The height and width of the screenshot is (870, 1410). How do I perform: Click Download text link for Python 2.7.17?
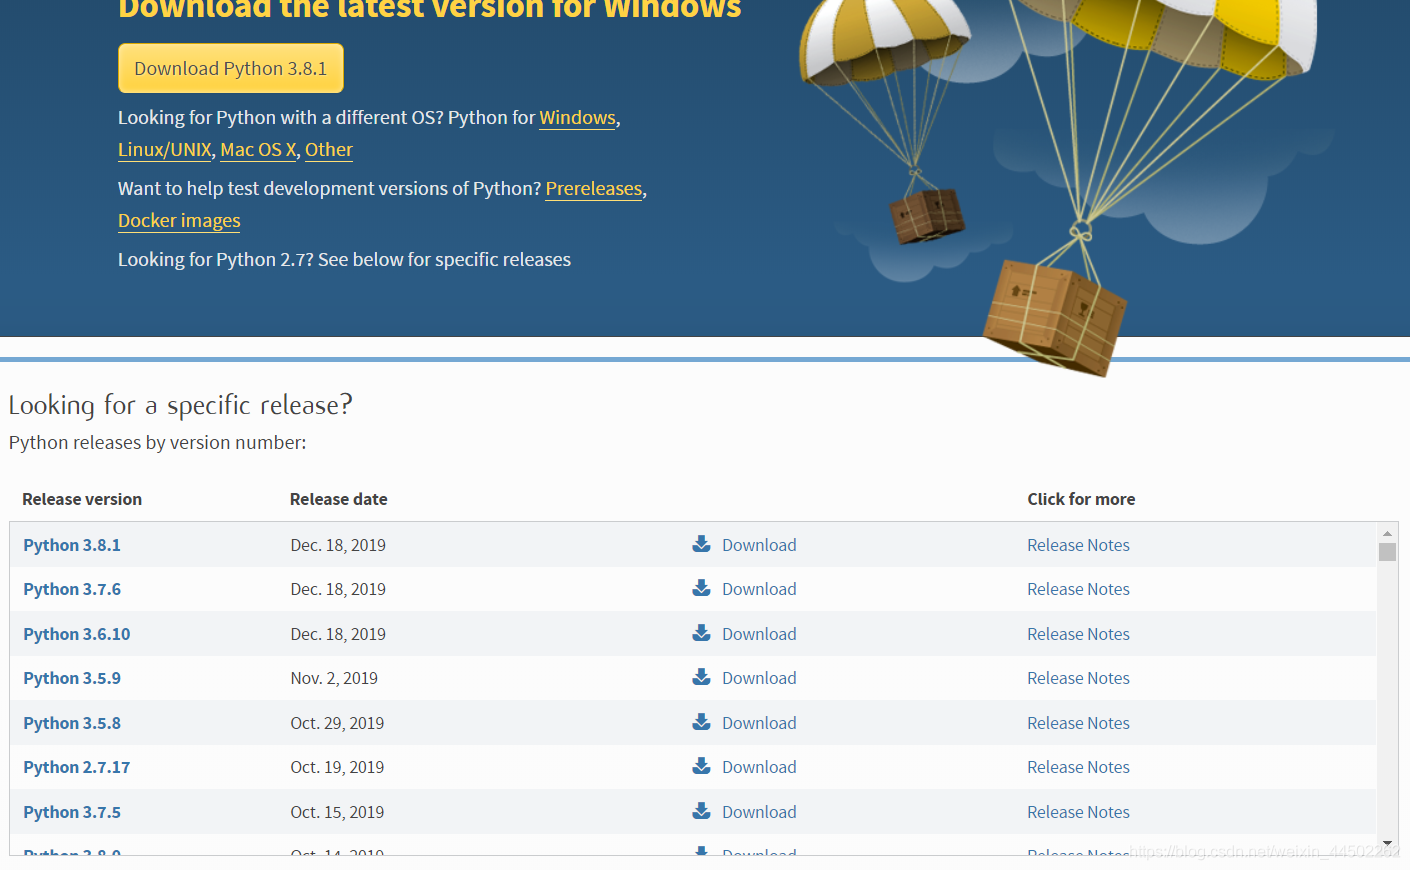759,767
